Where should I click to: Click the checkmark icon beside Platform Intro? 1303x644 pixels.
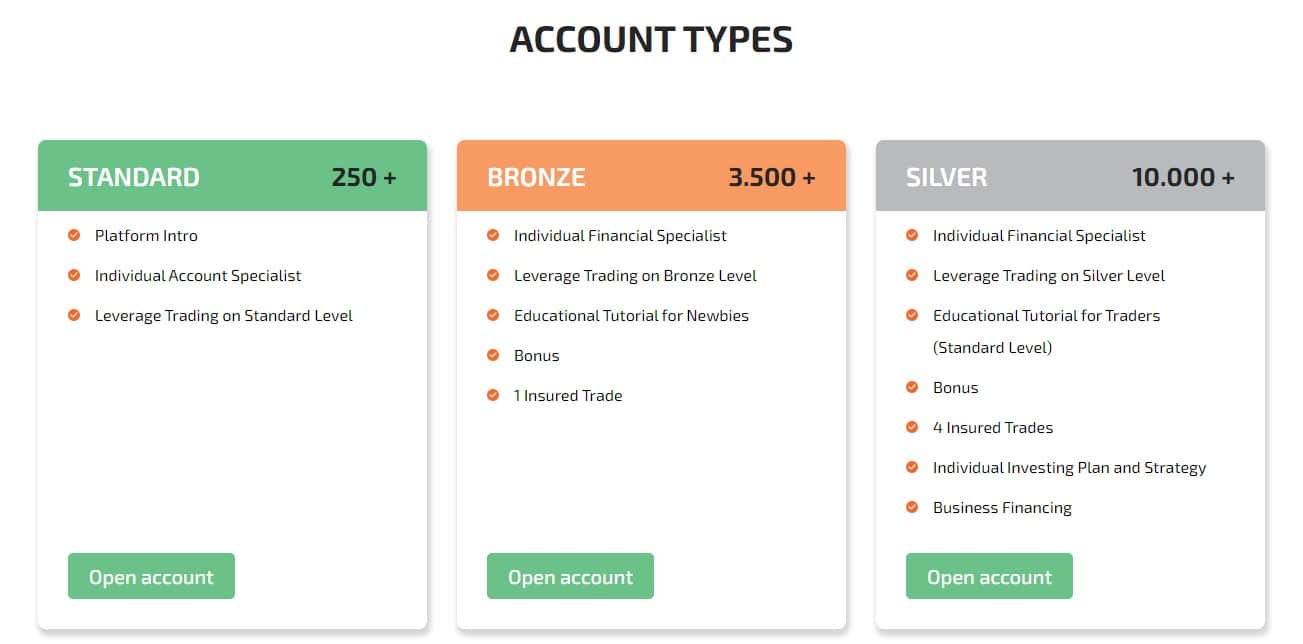tap(74, 235)
